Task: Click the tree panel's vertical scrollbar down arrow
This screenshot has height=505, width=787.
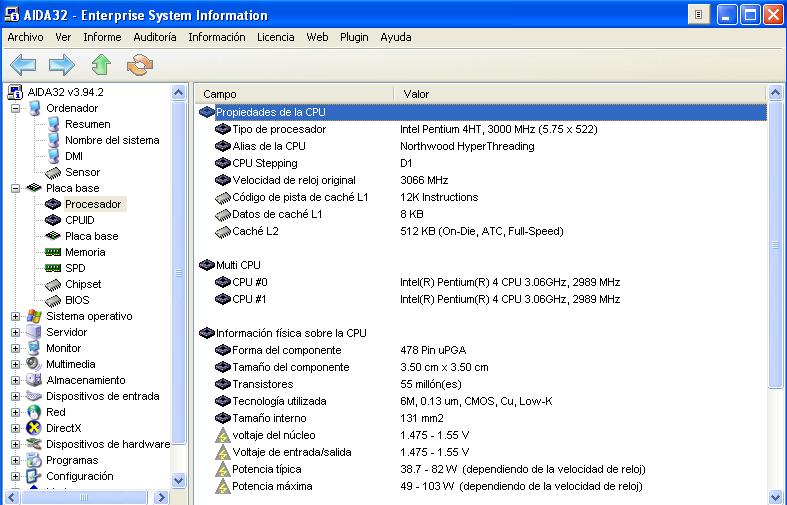Action: point(179,480)
